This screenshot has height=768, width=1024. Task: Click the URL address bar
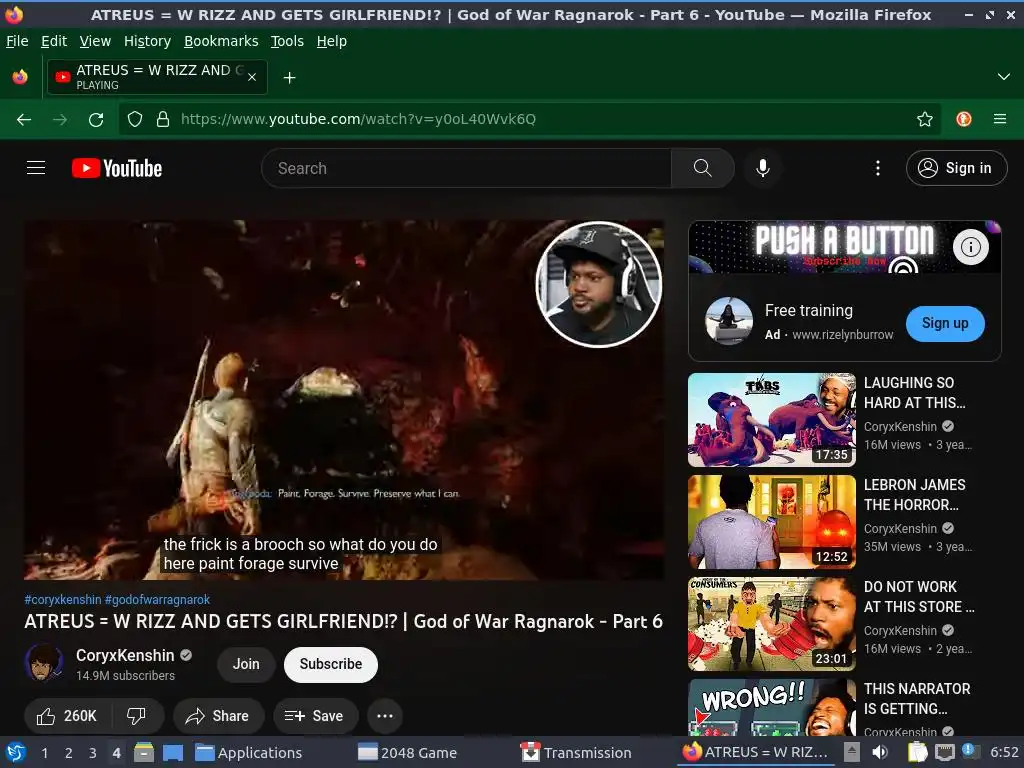tap(529, 119)
